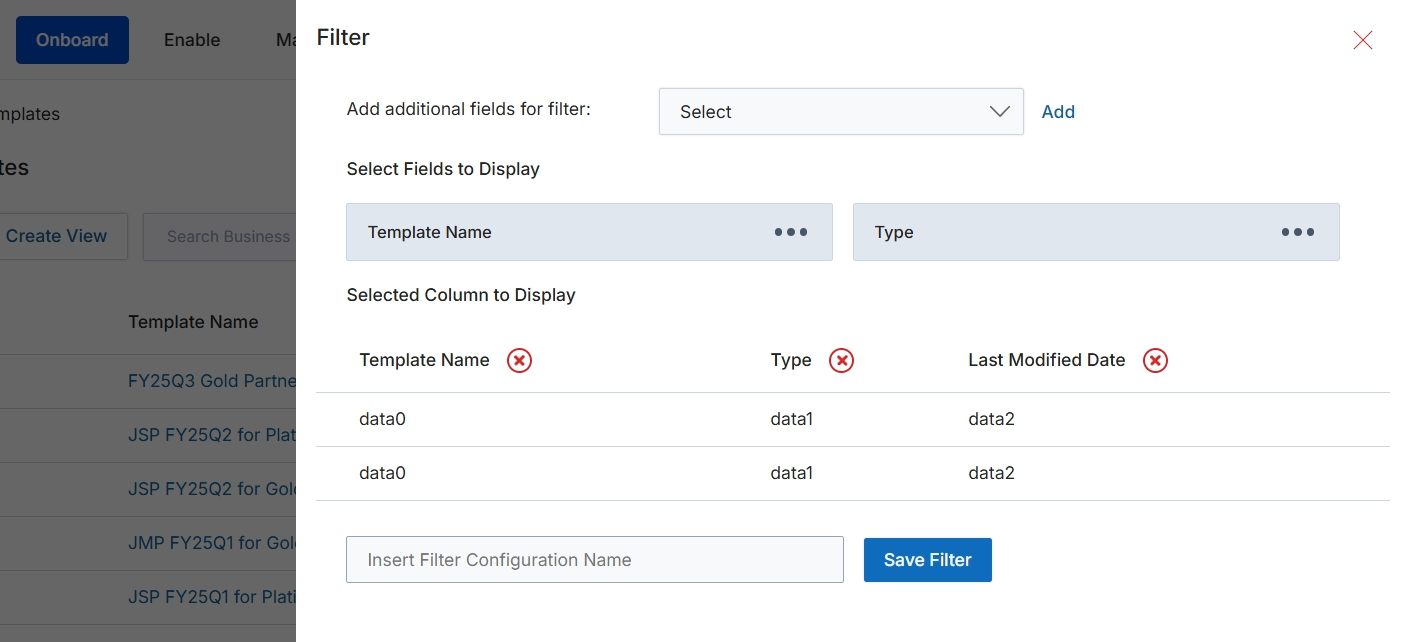Click the Save Filter button
The image size is (1410, 642).
928,560
